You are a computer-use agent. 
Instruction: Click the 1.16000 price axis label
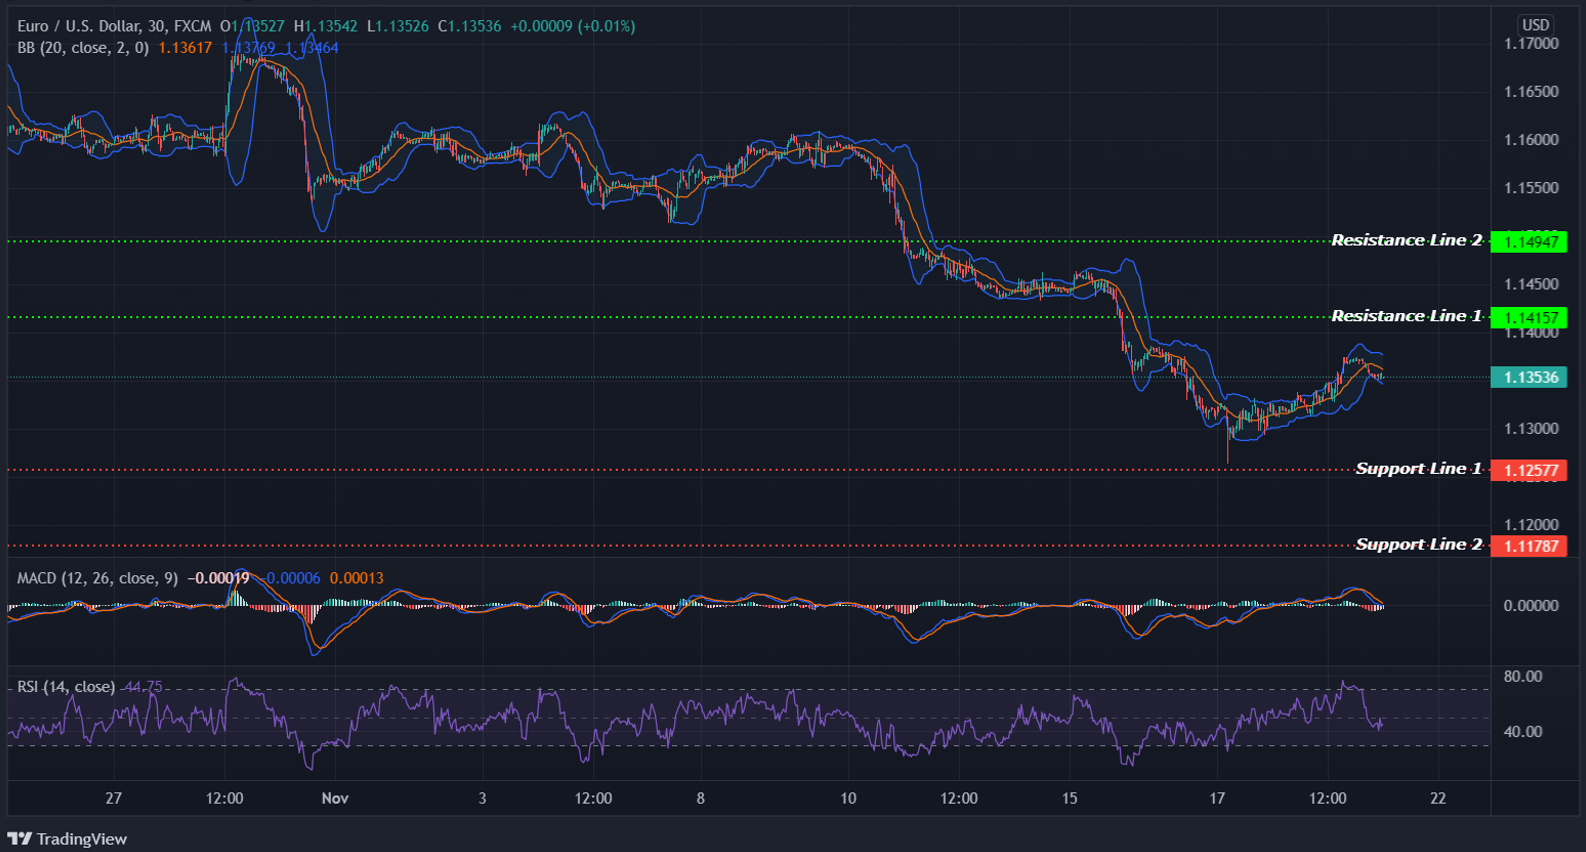(x=1531, y=140)
